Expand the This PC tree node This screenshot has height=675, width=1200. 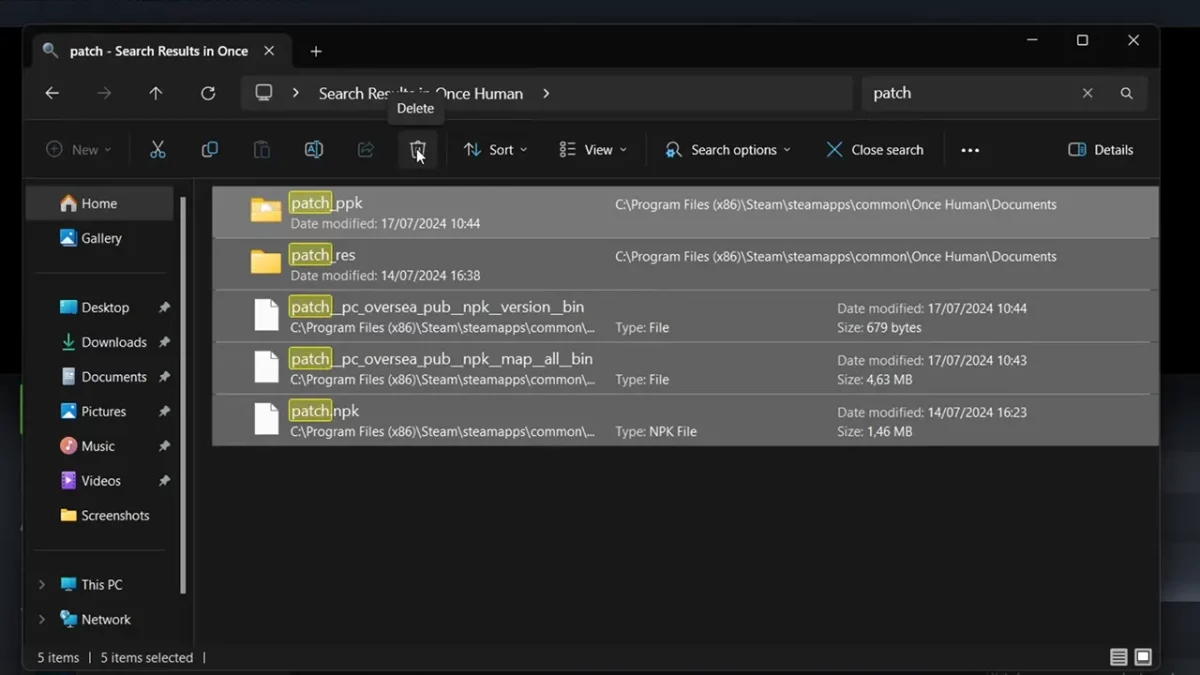tap(41, 585)
